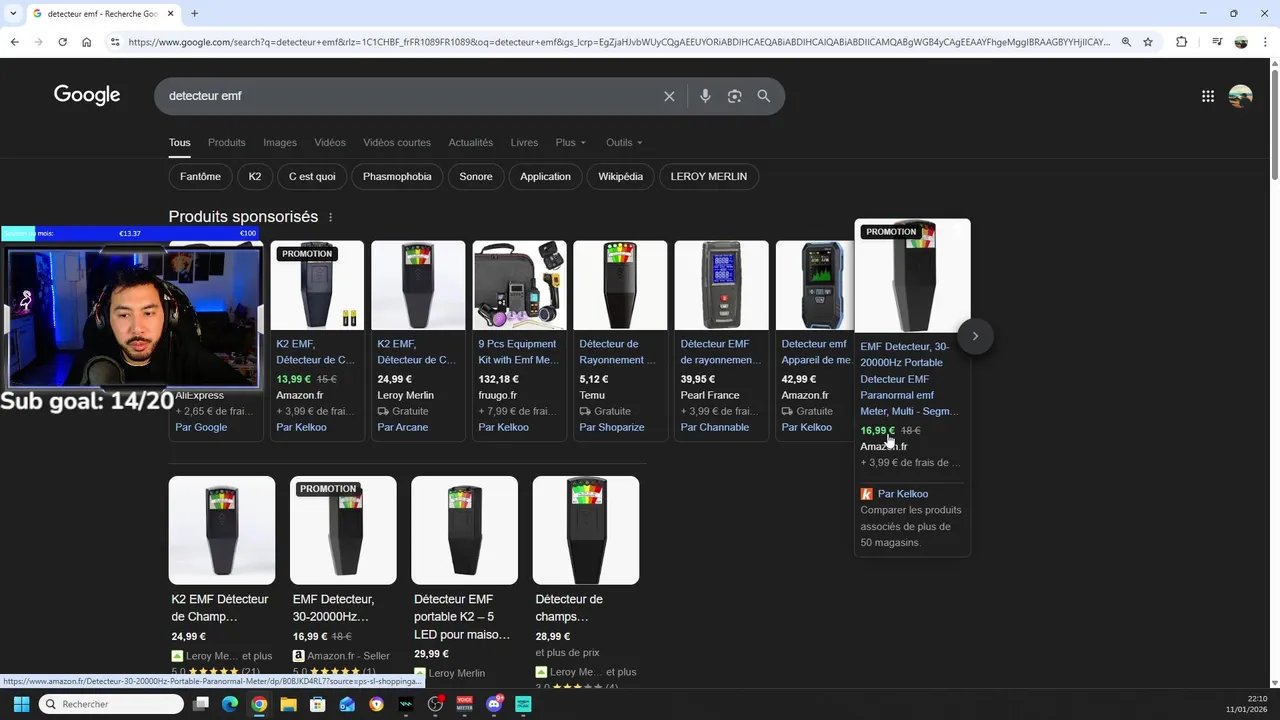The width and height of the screenshot is (1280, 720).
Task: Select the Fantôme suggestion chip
Action: coord(200,177)
